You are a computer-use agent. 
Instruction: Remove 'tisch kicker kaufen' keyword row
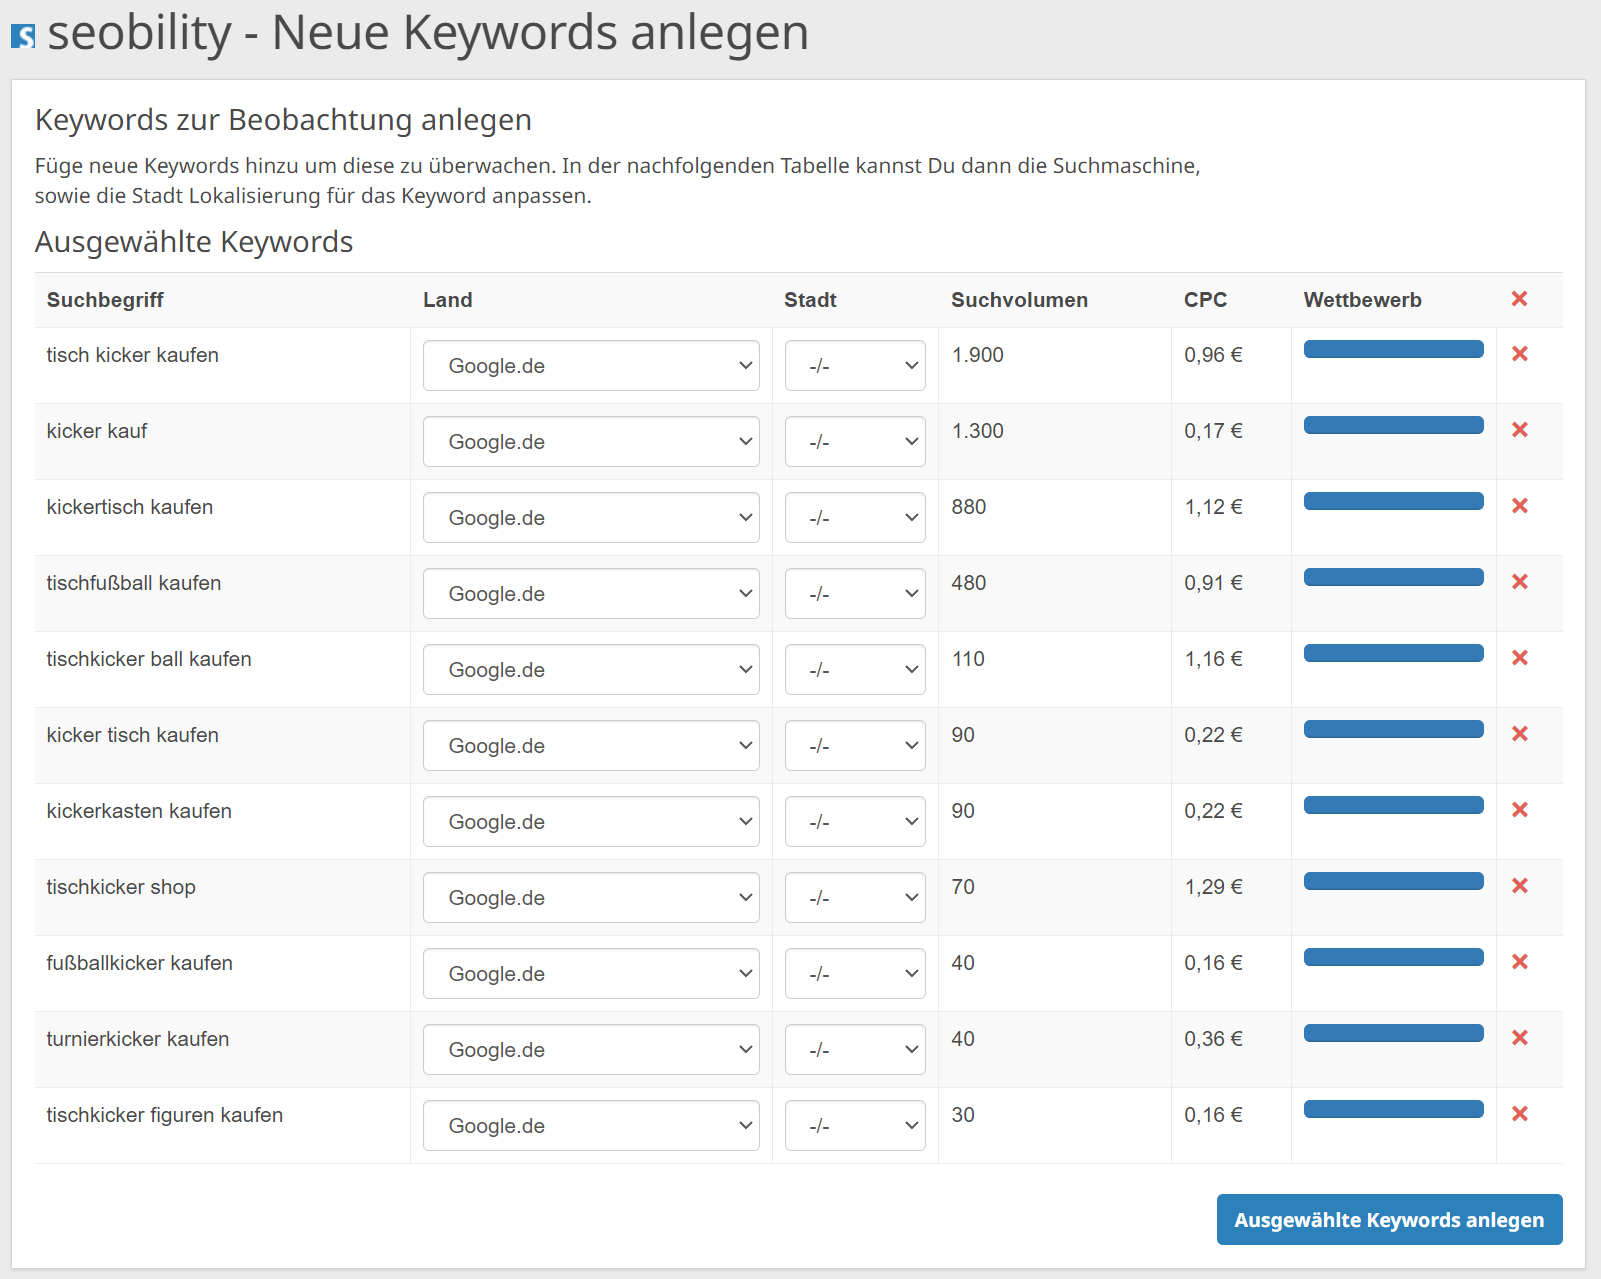(x=1520, y=354)
